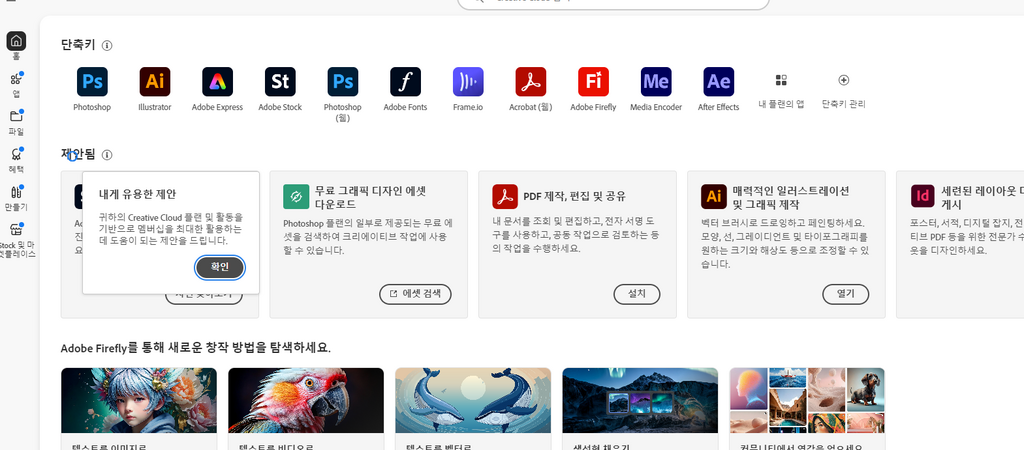Image resolution: width=1024 pixels, height=450 pixels.
Task: Click the search field at top
Action: point(613,3)
